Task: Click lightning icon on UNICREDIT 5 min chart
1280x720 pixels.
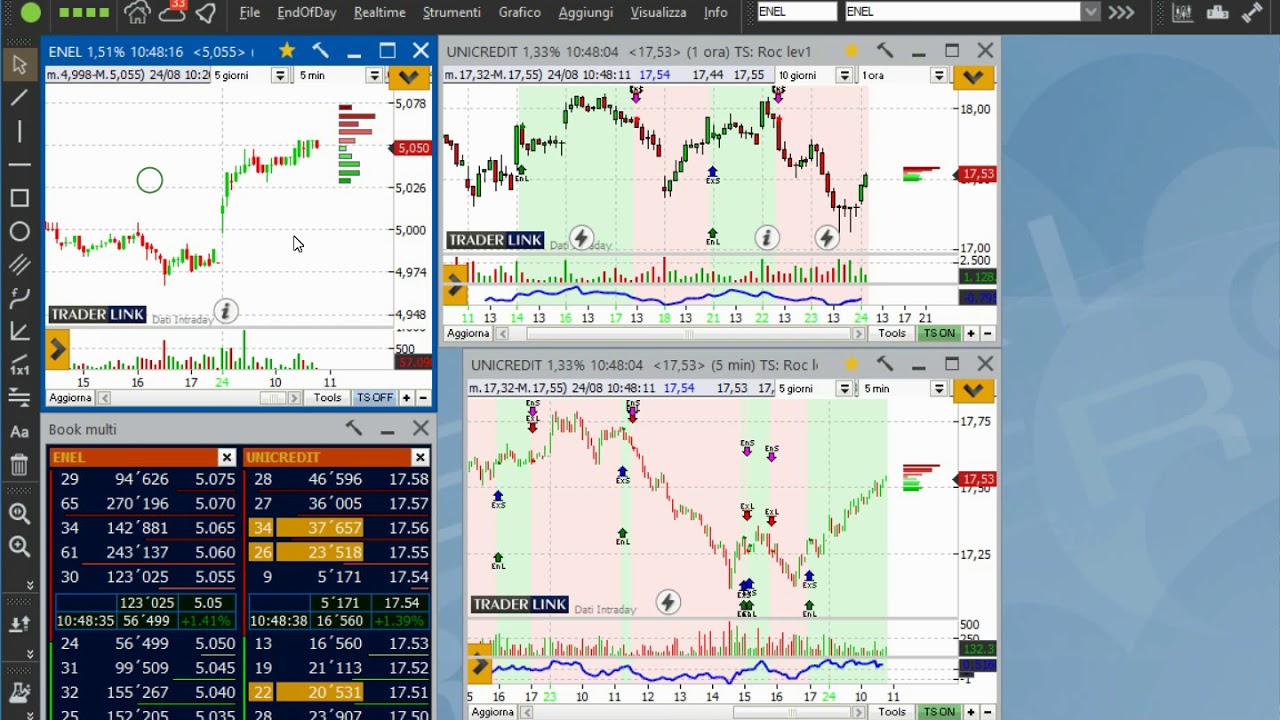Action: [x=667, y=602]
